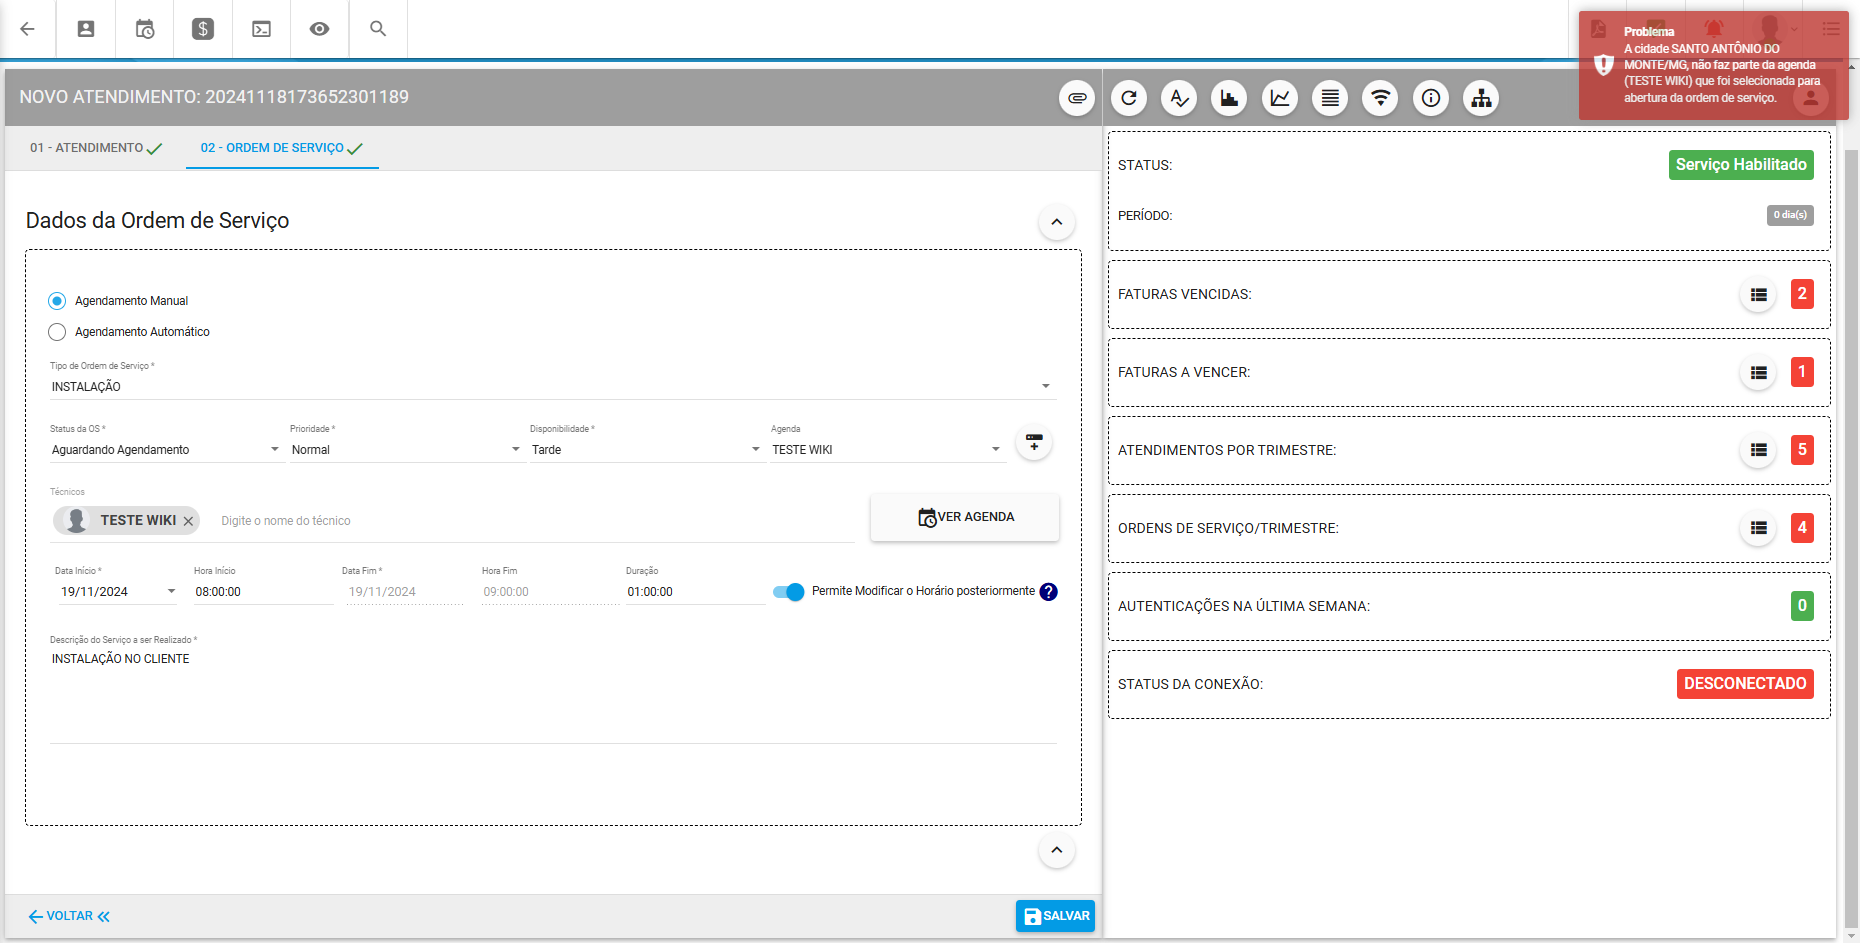Click Autenticações na Última Semana badge 0
1860x943 pixels.
coord(1802,606)
